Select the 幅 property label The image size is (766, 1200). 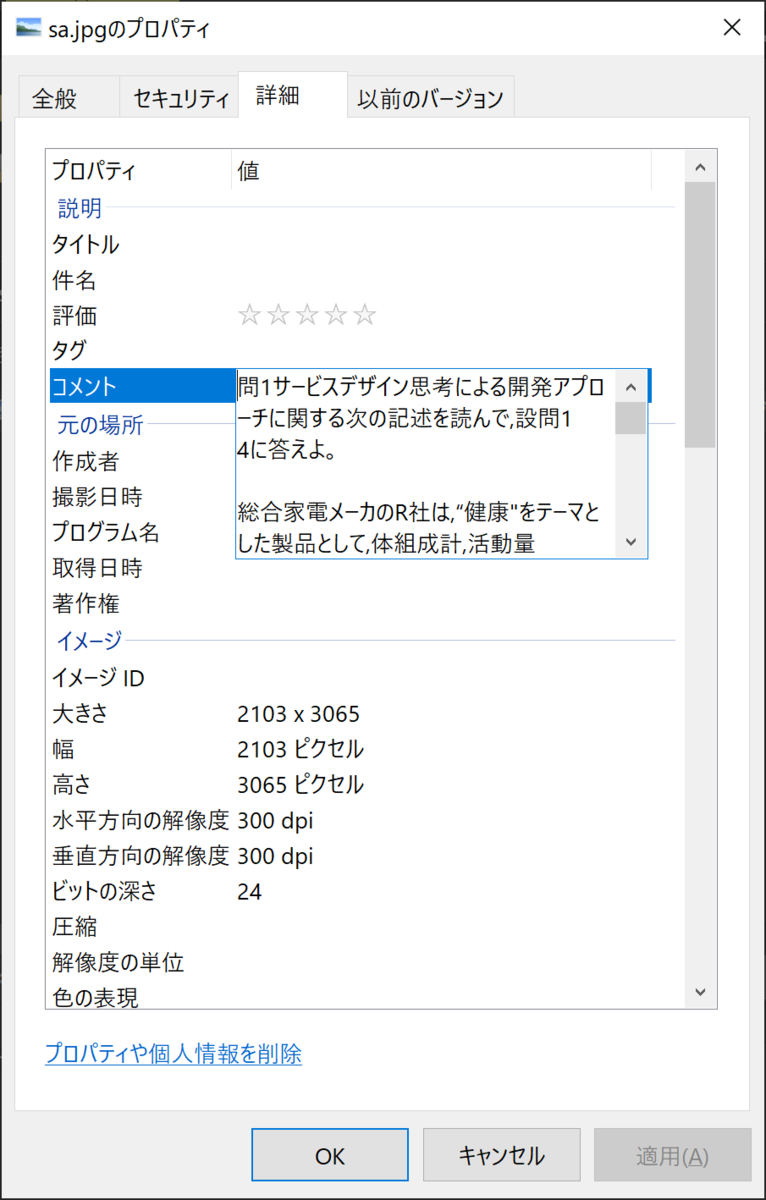click(x=63, y=749)
